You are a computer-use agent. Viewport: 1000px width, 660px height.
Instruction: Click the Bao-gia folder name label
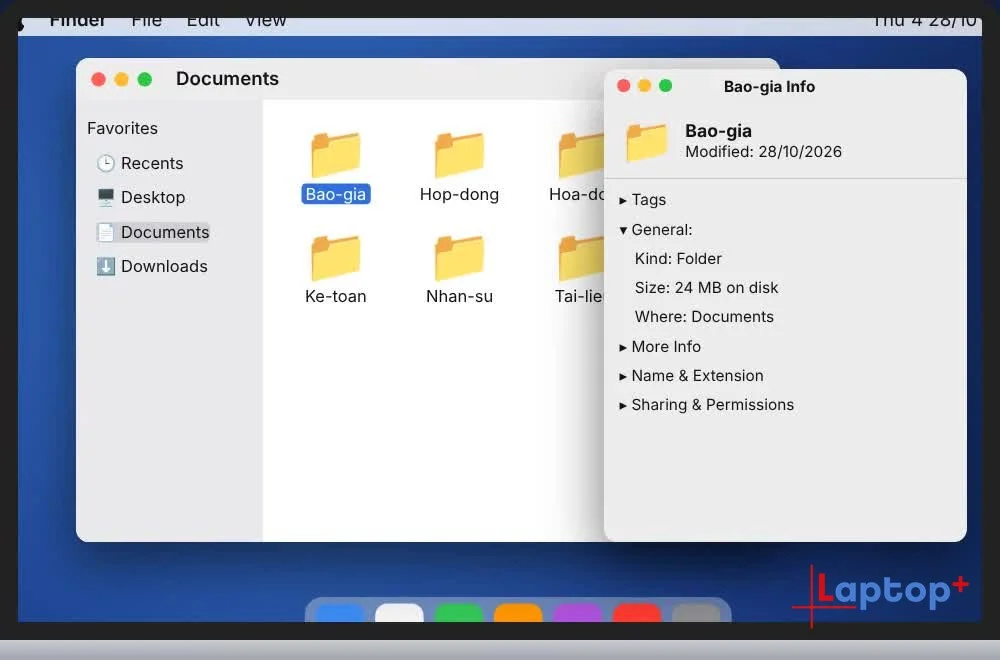tap(335, 194)
